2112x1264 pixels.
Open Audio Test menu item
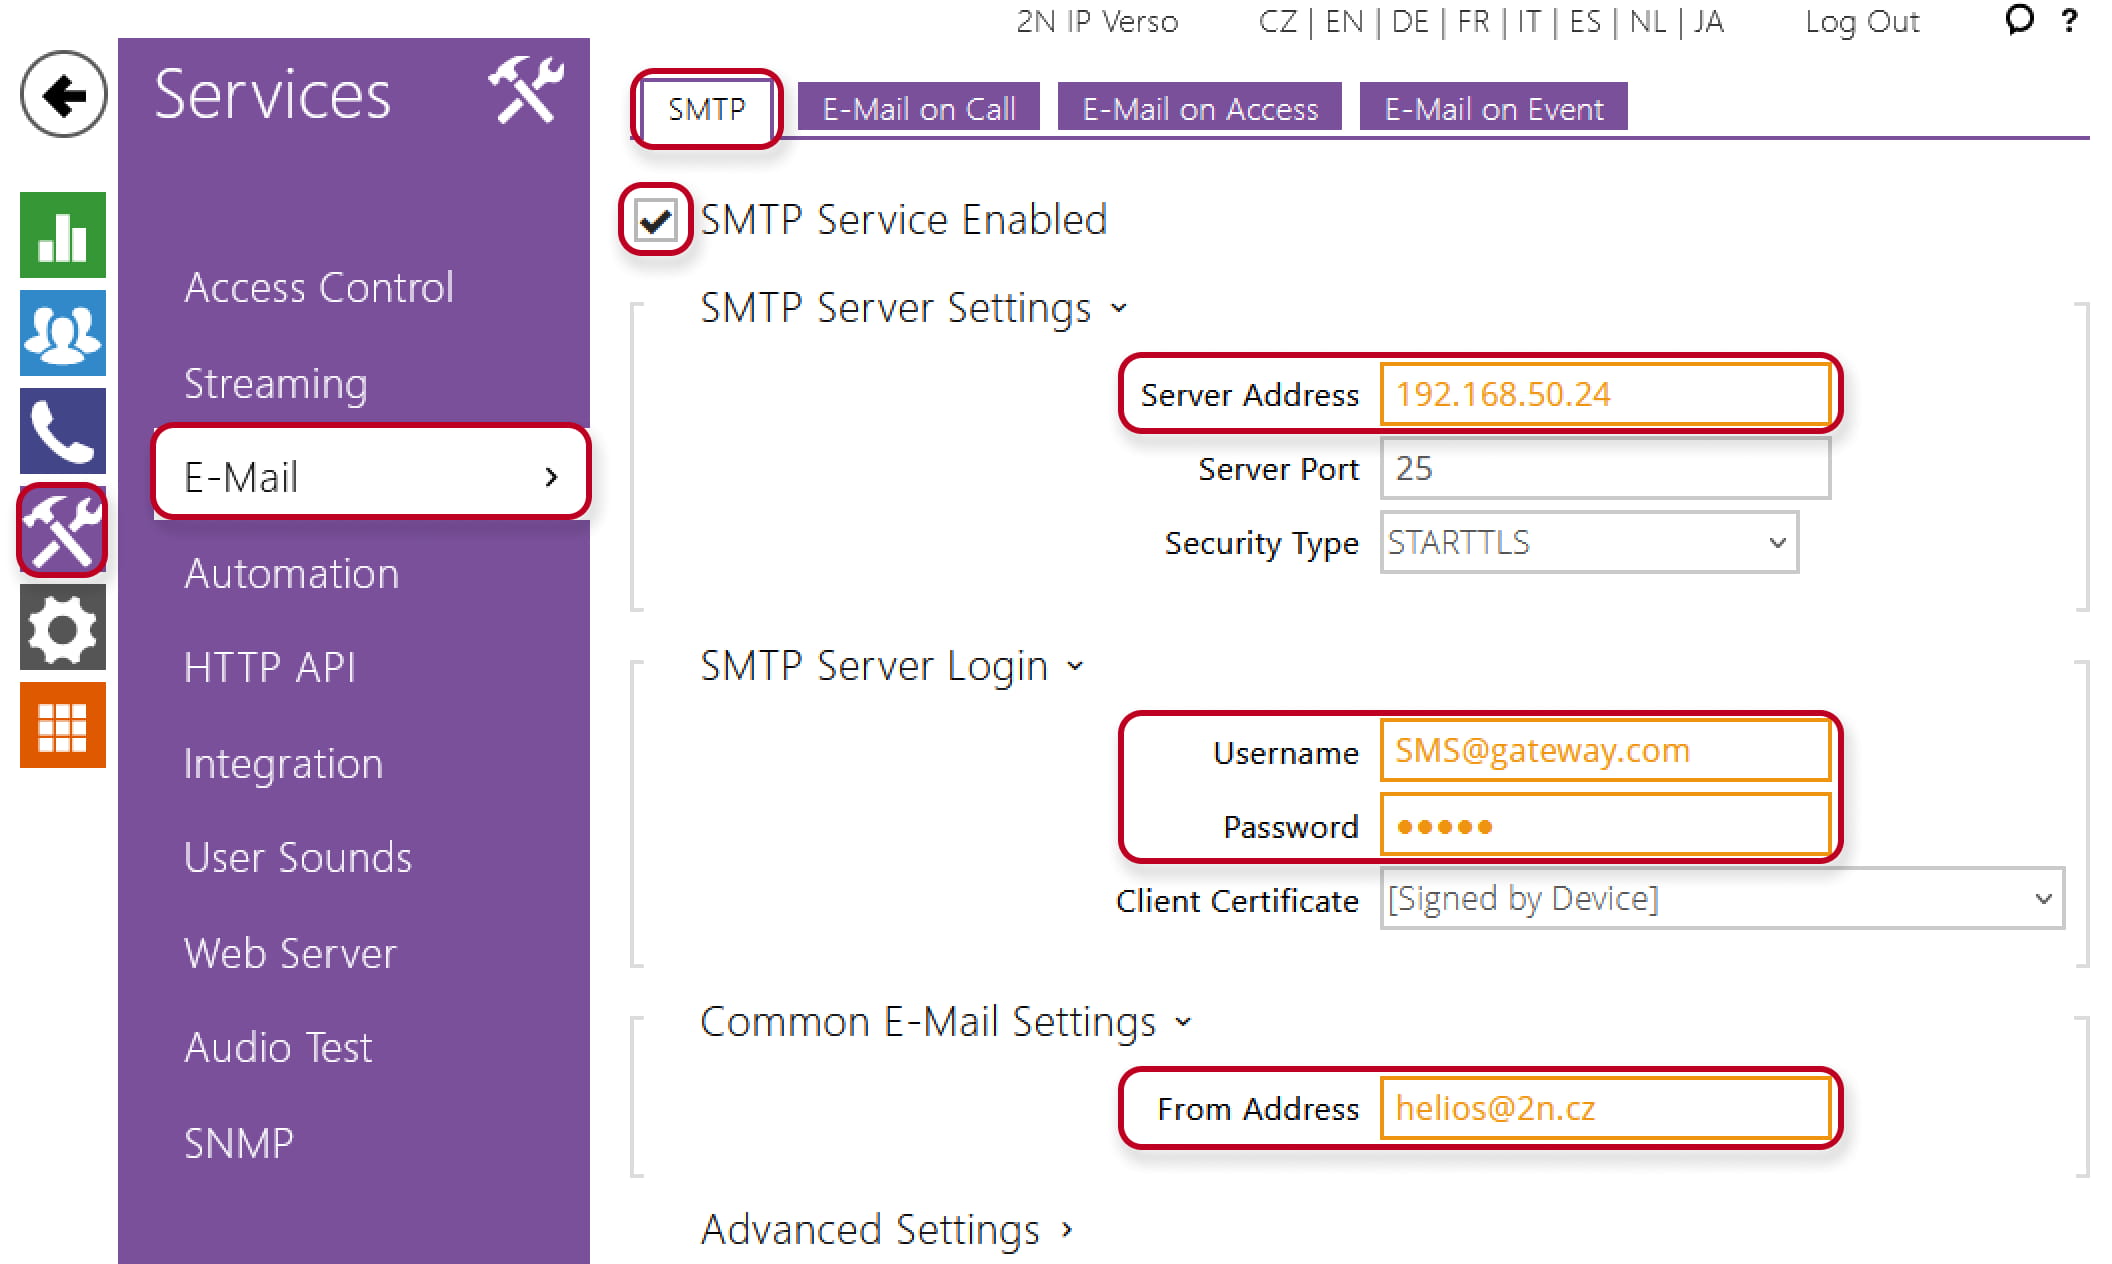coord(278,1048)
